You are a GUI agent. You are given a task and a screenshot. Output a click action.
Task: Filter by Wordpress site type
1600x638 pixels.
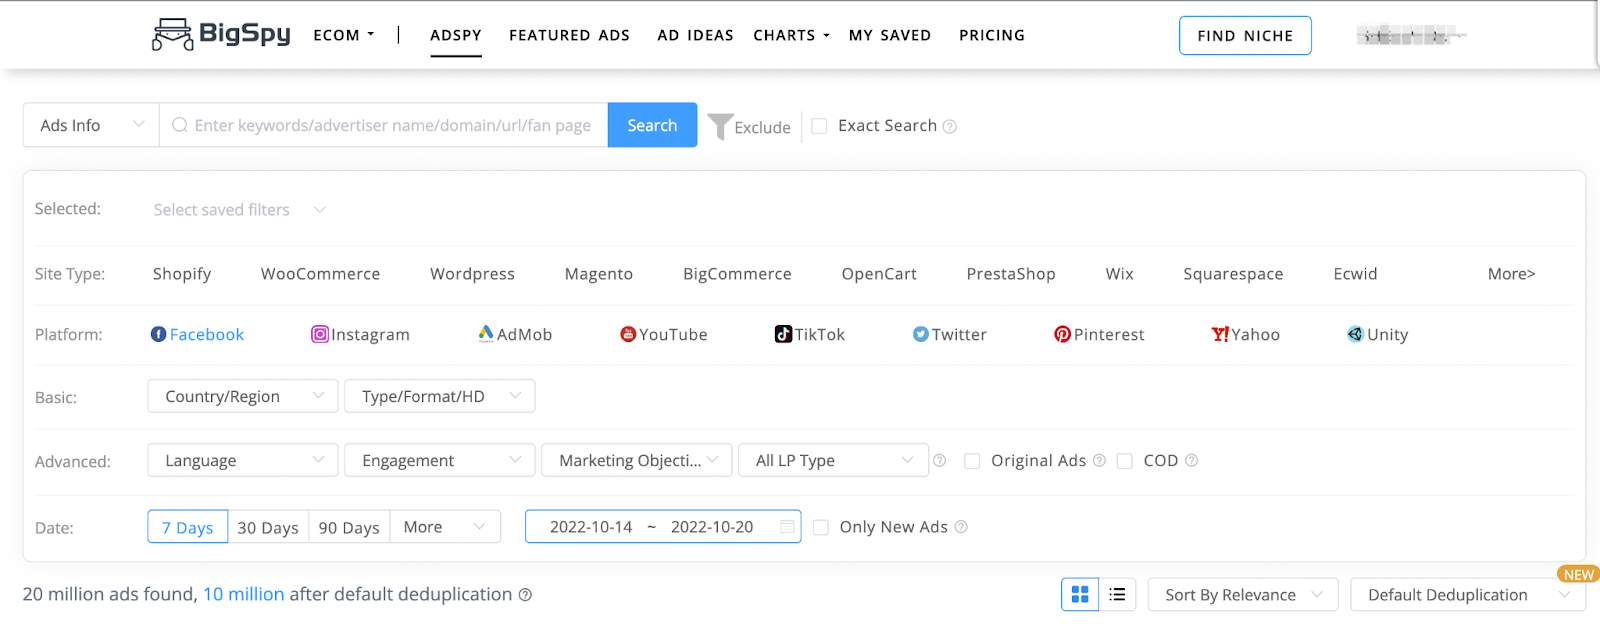click(472, 274)
